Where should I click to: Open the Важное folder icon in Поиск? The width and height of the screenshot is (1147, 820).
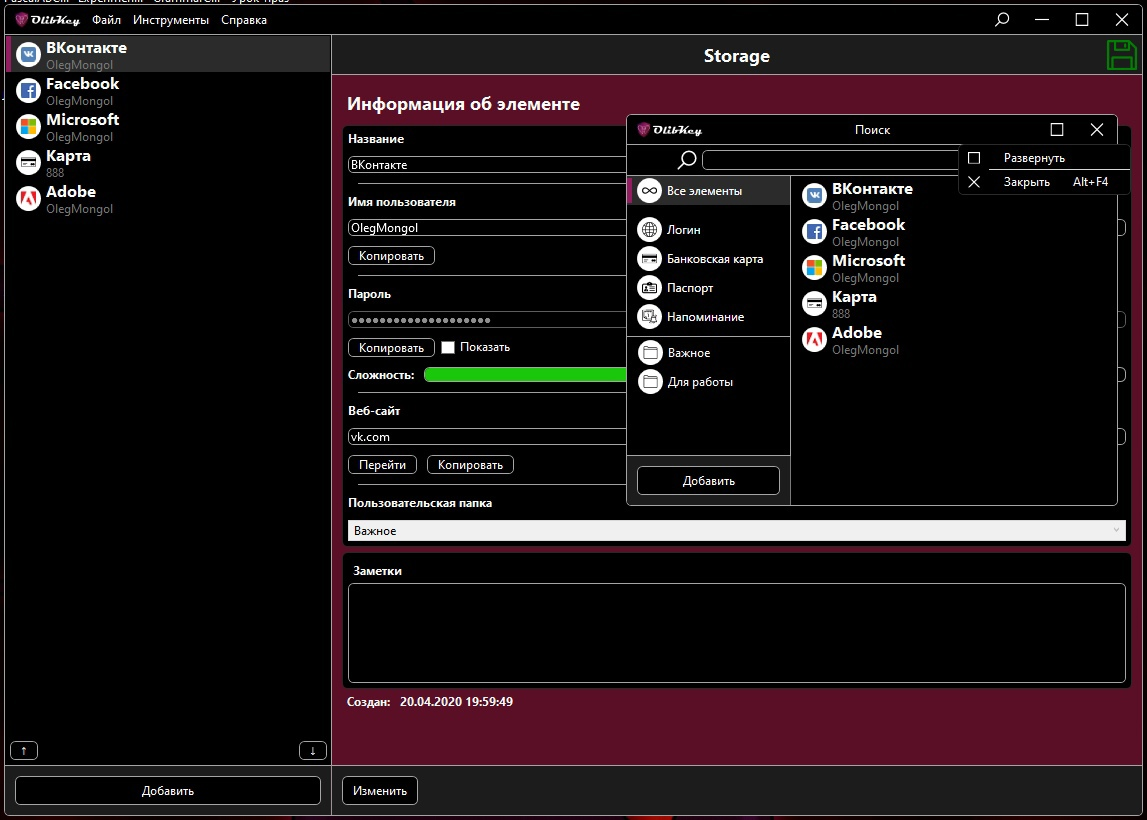click(x=650, y=353)
